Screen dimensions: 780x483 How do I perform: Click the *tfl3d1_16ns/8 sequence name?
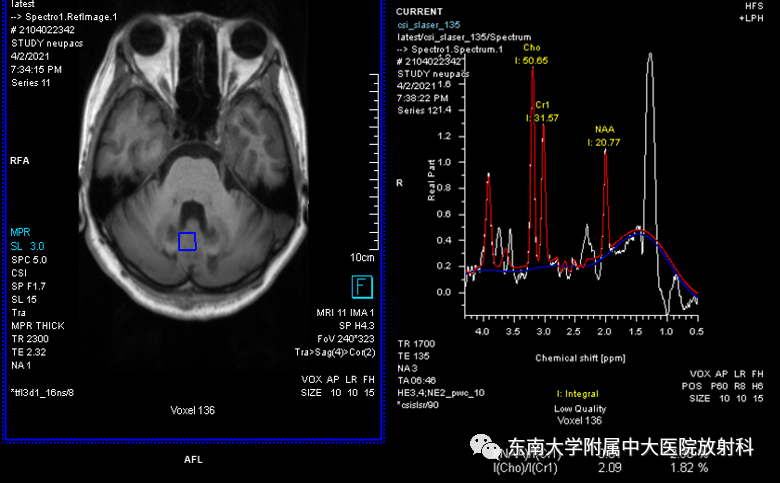tap(42, 392)
